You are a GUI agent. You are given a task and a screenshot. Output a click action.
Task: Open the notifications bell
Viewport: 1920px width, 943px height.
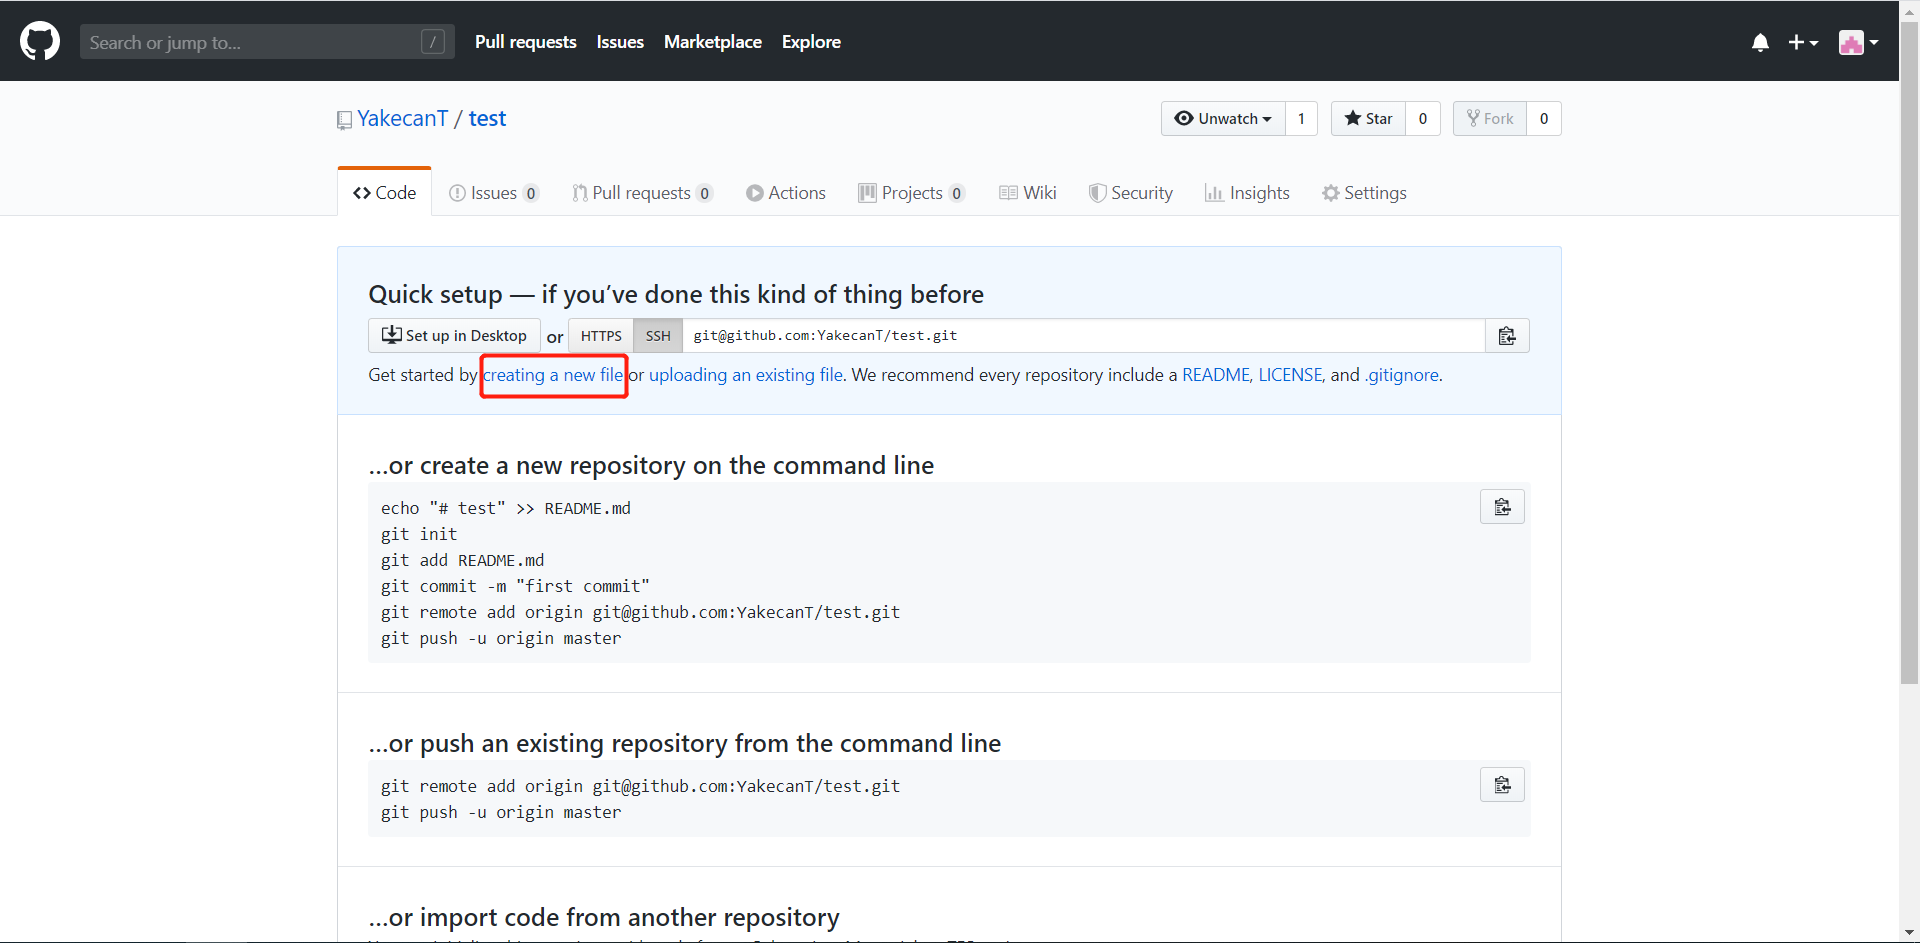pyautogui.click(x=1760, y=42)
